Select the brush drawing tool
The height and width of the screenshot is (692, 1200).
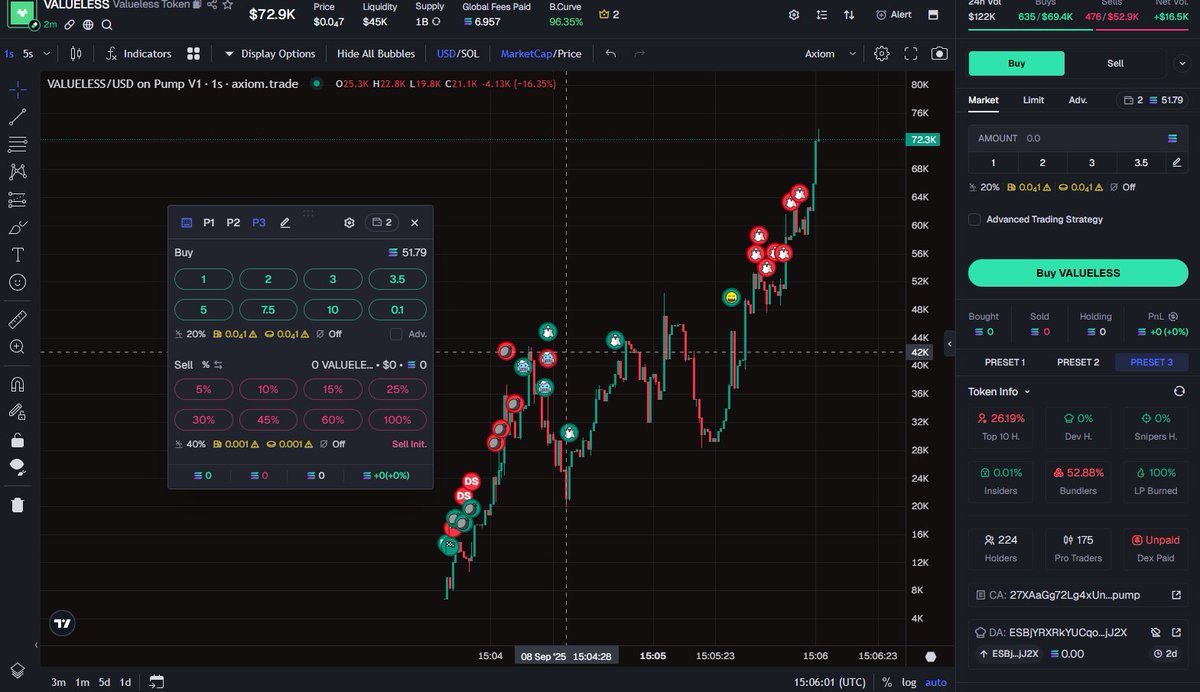(17, 227)
